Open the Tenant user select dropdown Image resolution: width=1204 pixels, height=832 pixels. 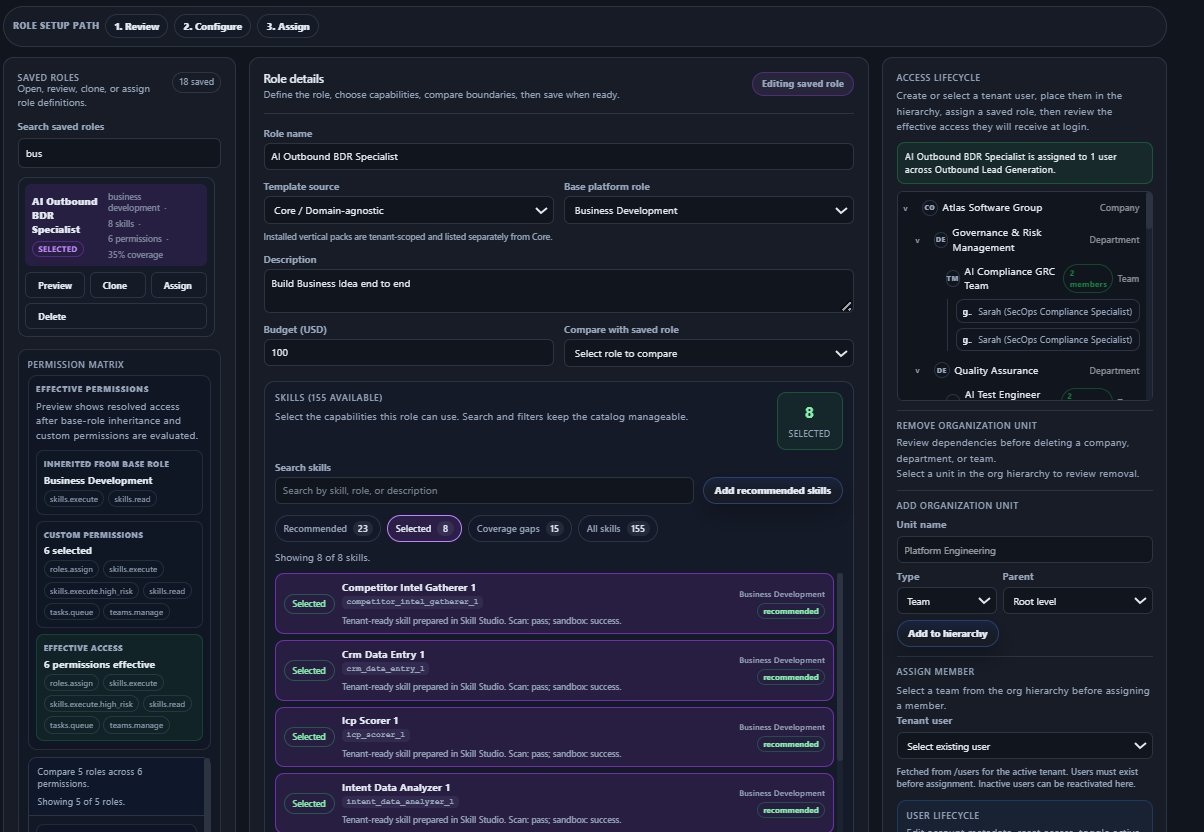pos(1025,746)
